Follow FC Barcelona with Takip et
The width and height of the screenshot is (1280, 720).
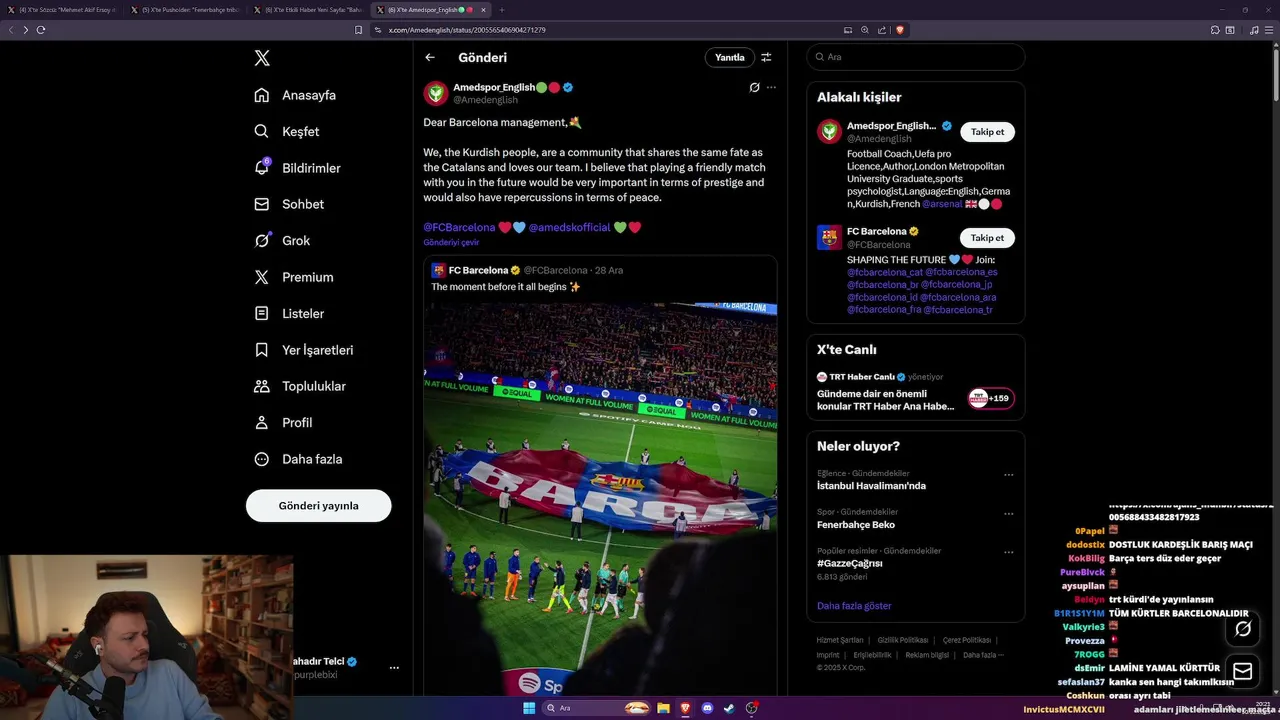987,238
